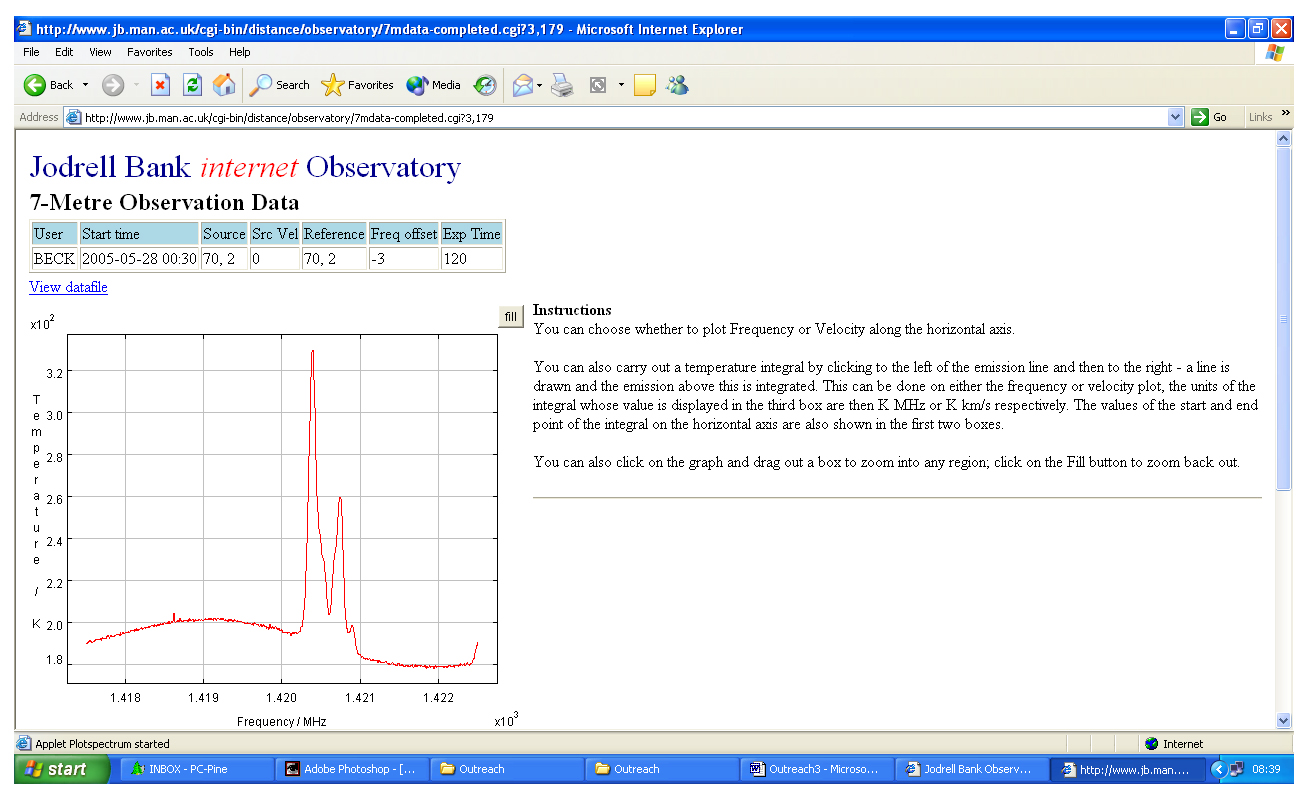Click the Messenger icon in toolbar

pyautogui.click(x=678, y=85)
